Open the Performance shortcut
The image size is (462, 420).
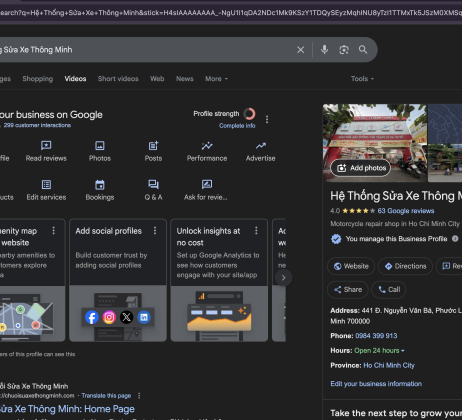(207, 151)
